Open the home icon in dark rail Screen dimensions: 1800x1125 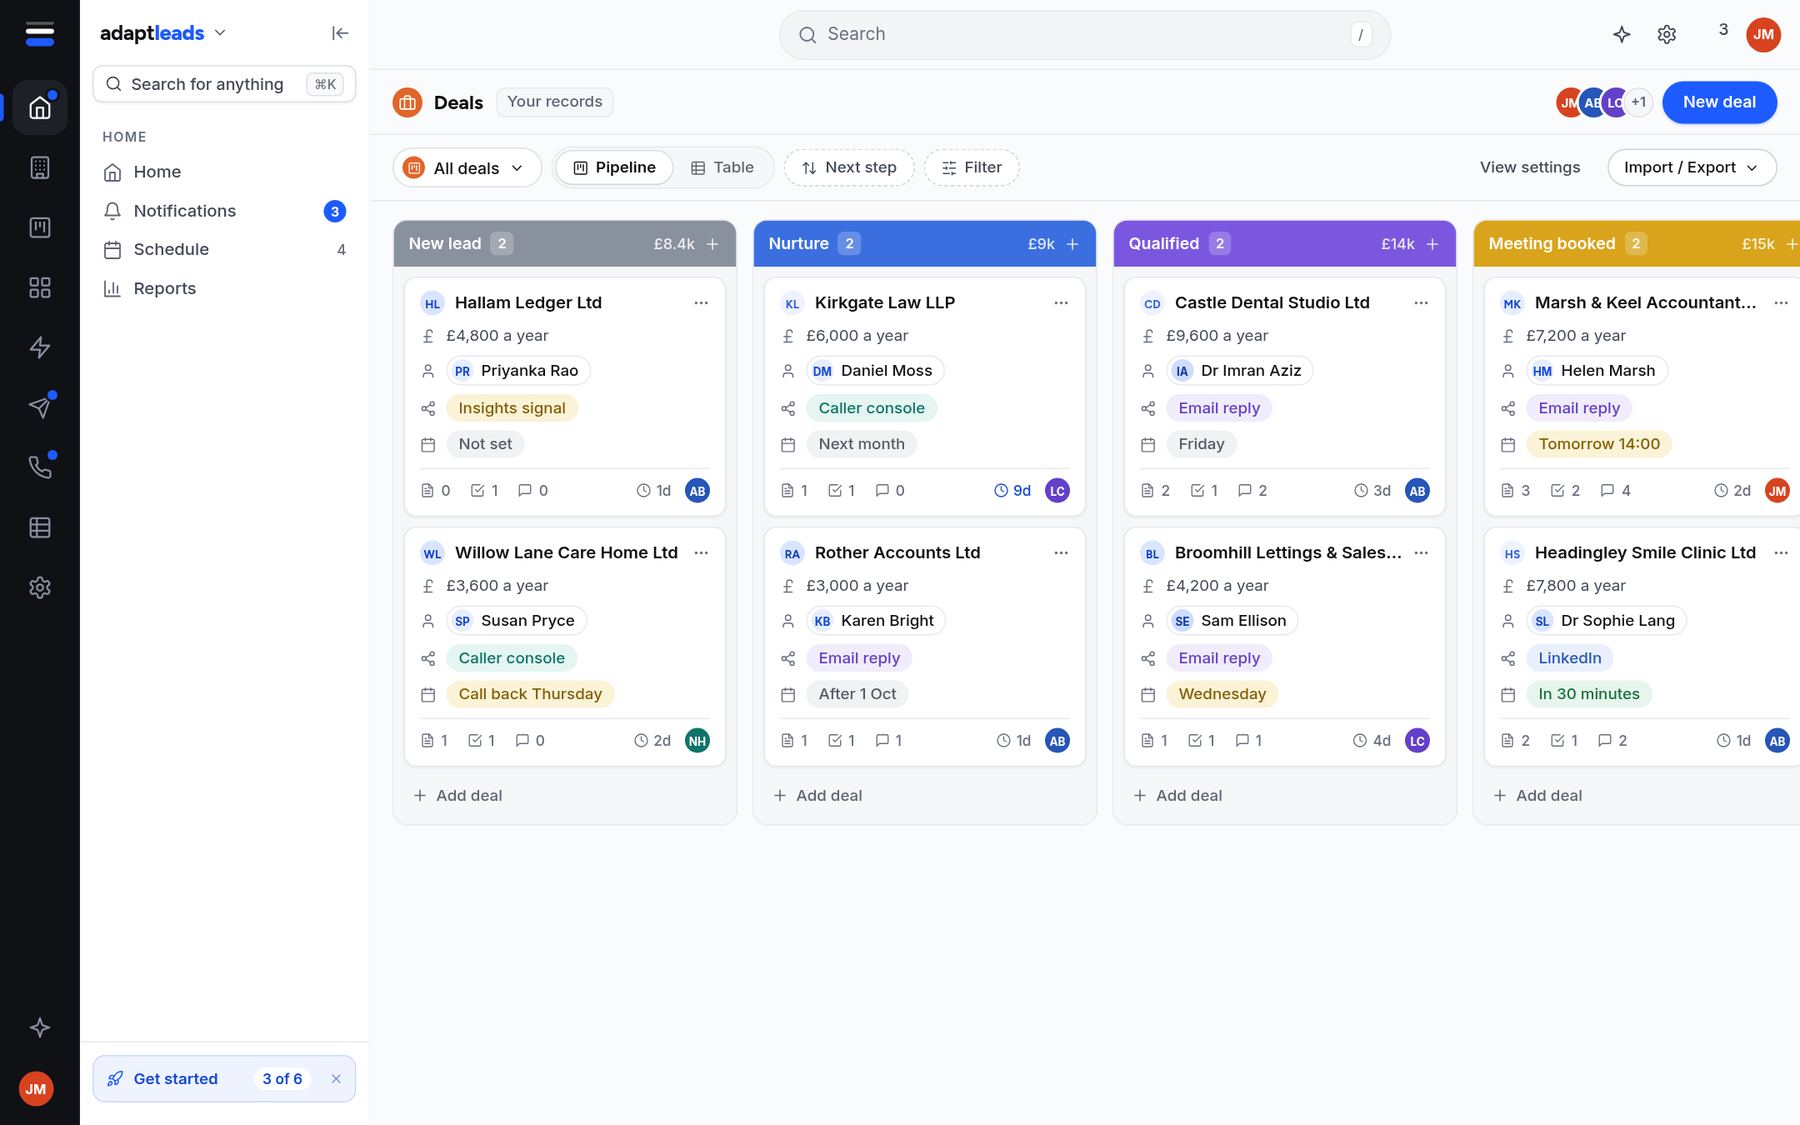(x=40, y=108)
